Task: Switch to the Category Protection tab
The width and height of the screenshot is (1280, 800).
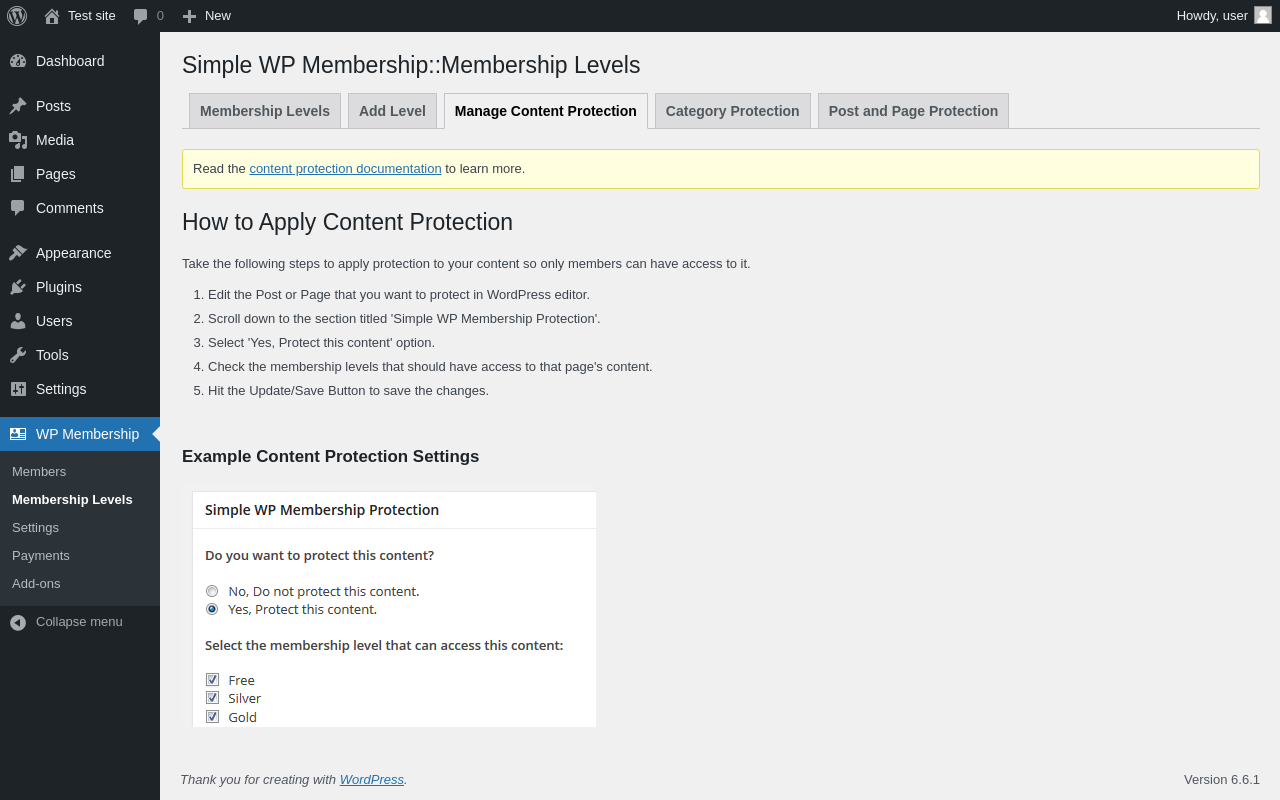Action: pyautogui.click(x=732, y=111)
